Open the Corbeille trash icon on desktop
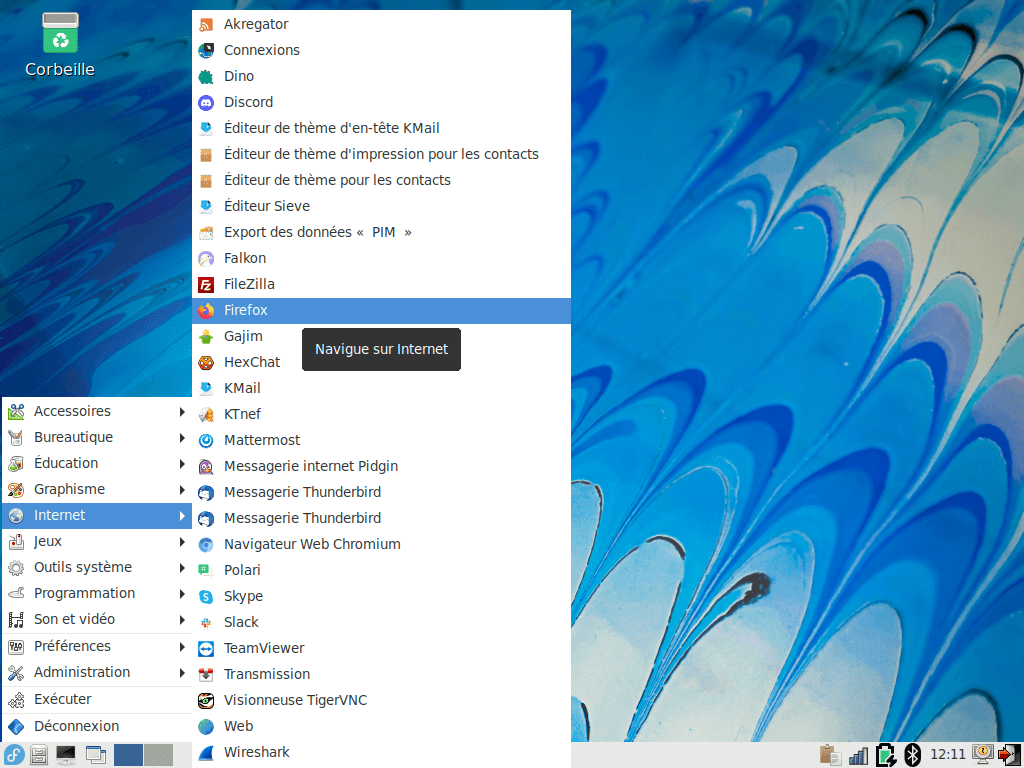Screen dimensions: 1024x768 click(60, 46)
